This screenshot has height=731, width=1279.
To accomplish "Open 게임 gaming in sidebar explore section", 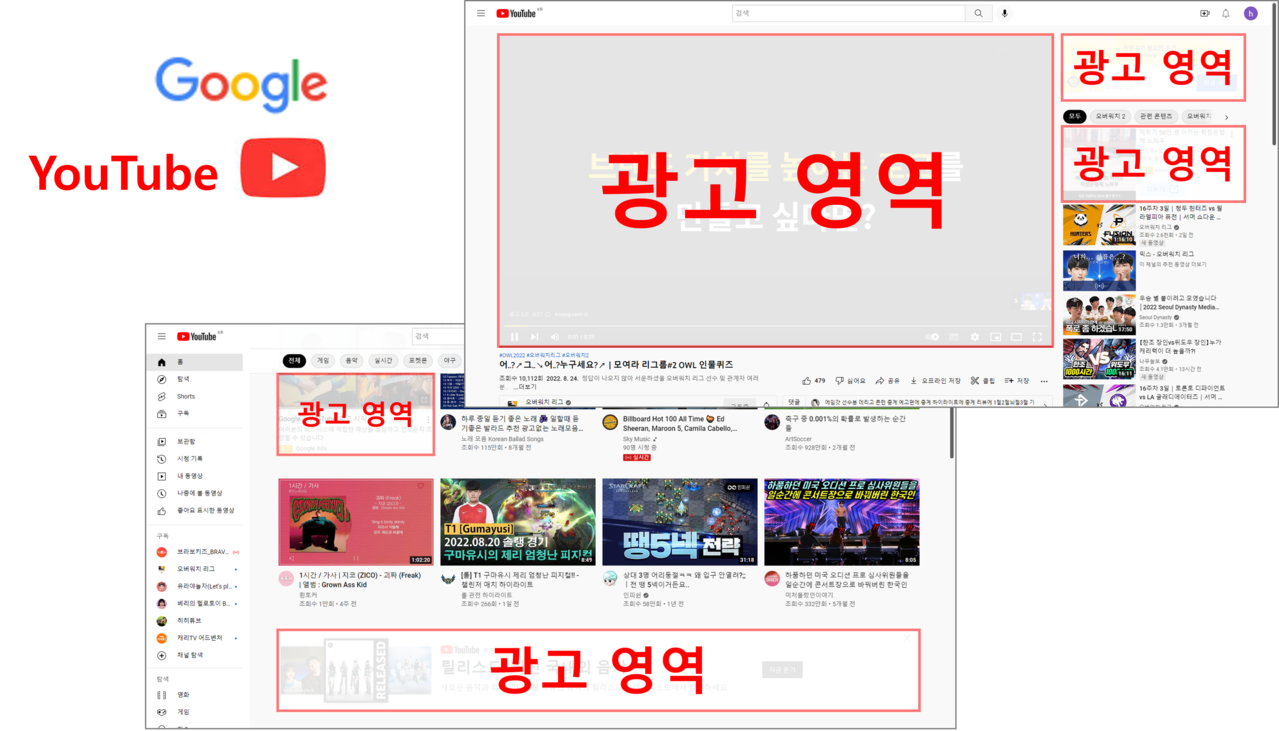I will tap(196, 712).
